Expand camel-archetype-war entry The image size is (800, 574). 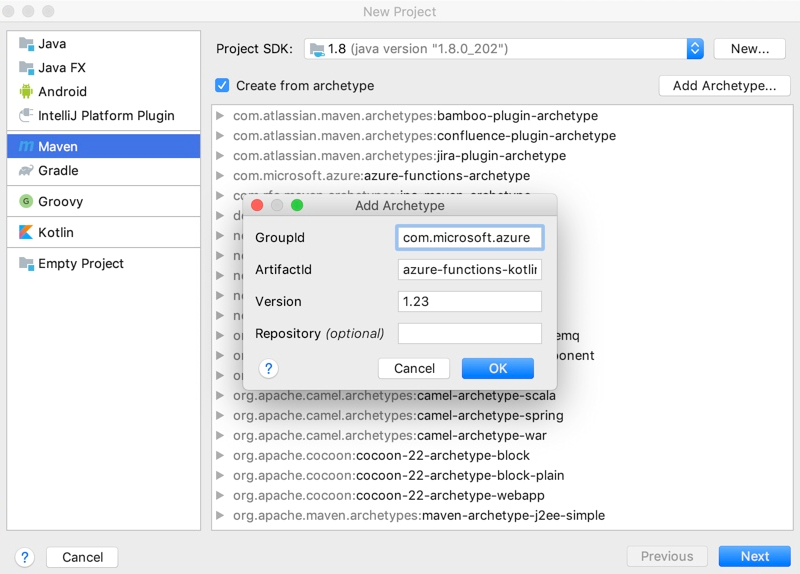click(220, 435)
